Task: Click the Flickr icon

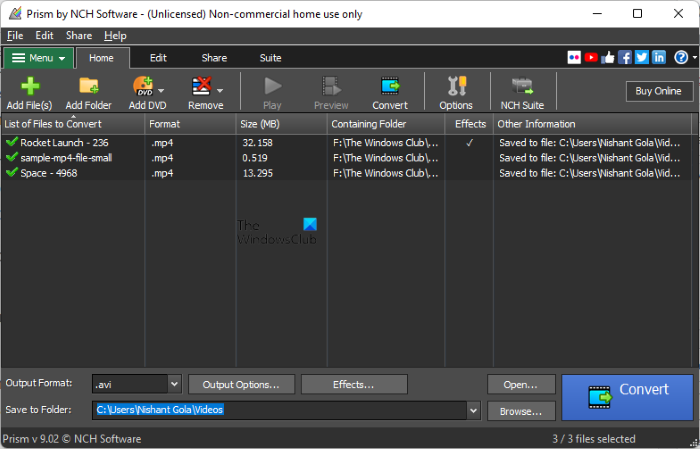Action: coord(574,58)
